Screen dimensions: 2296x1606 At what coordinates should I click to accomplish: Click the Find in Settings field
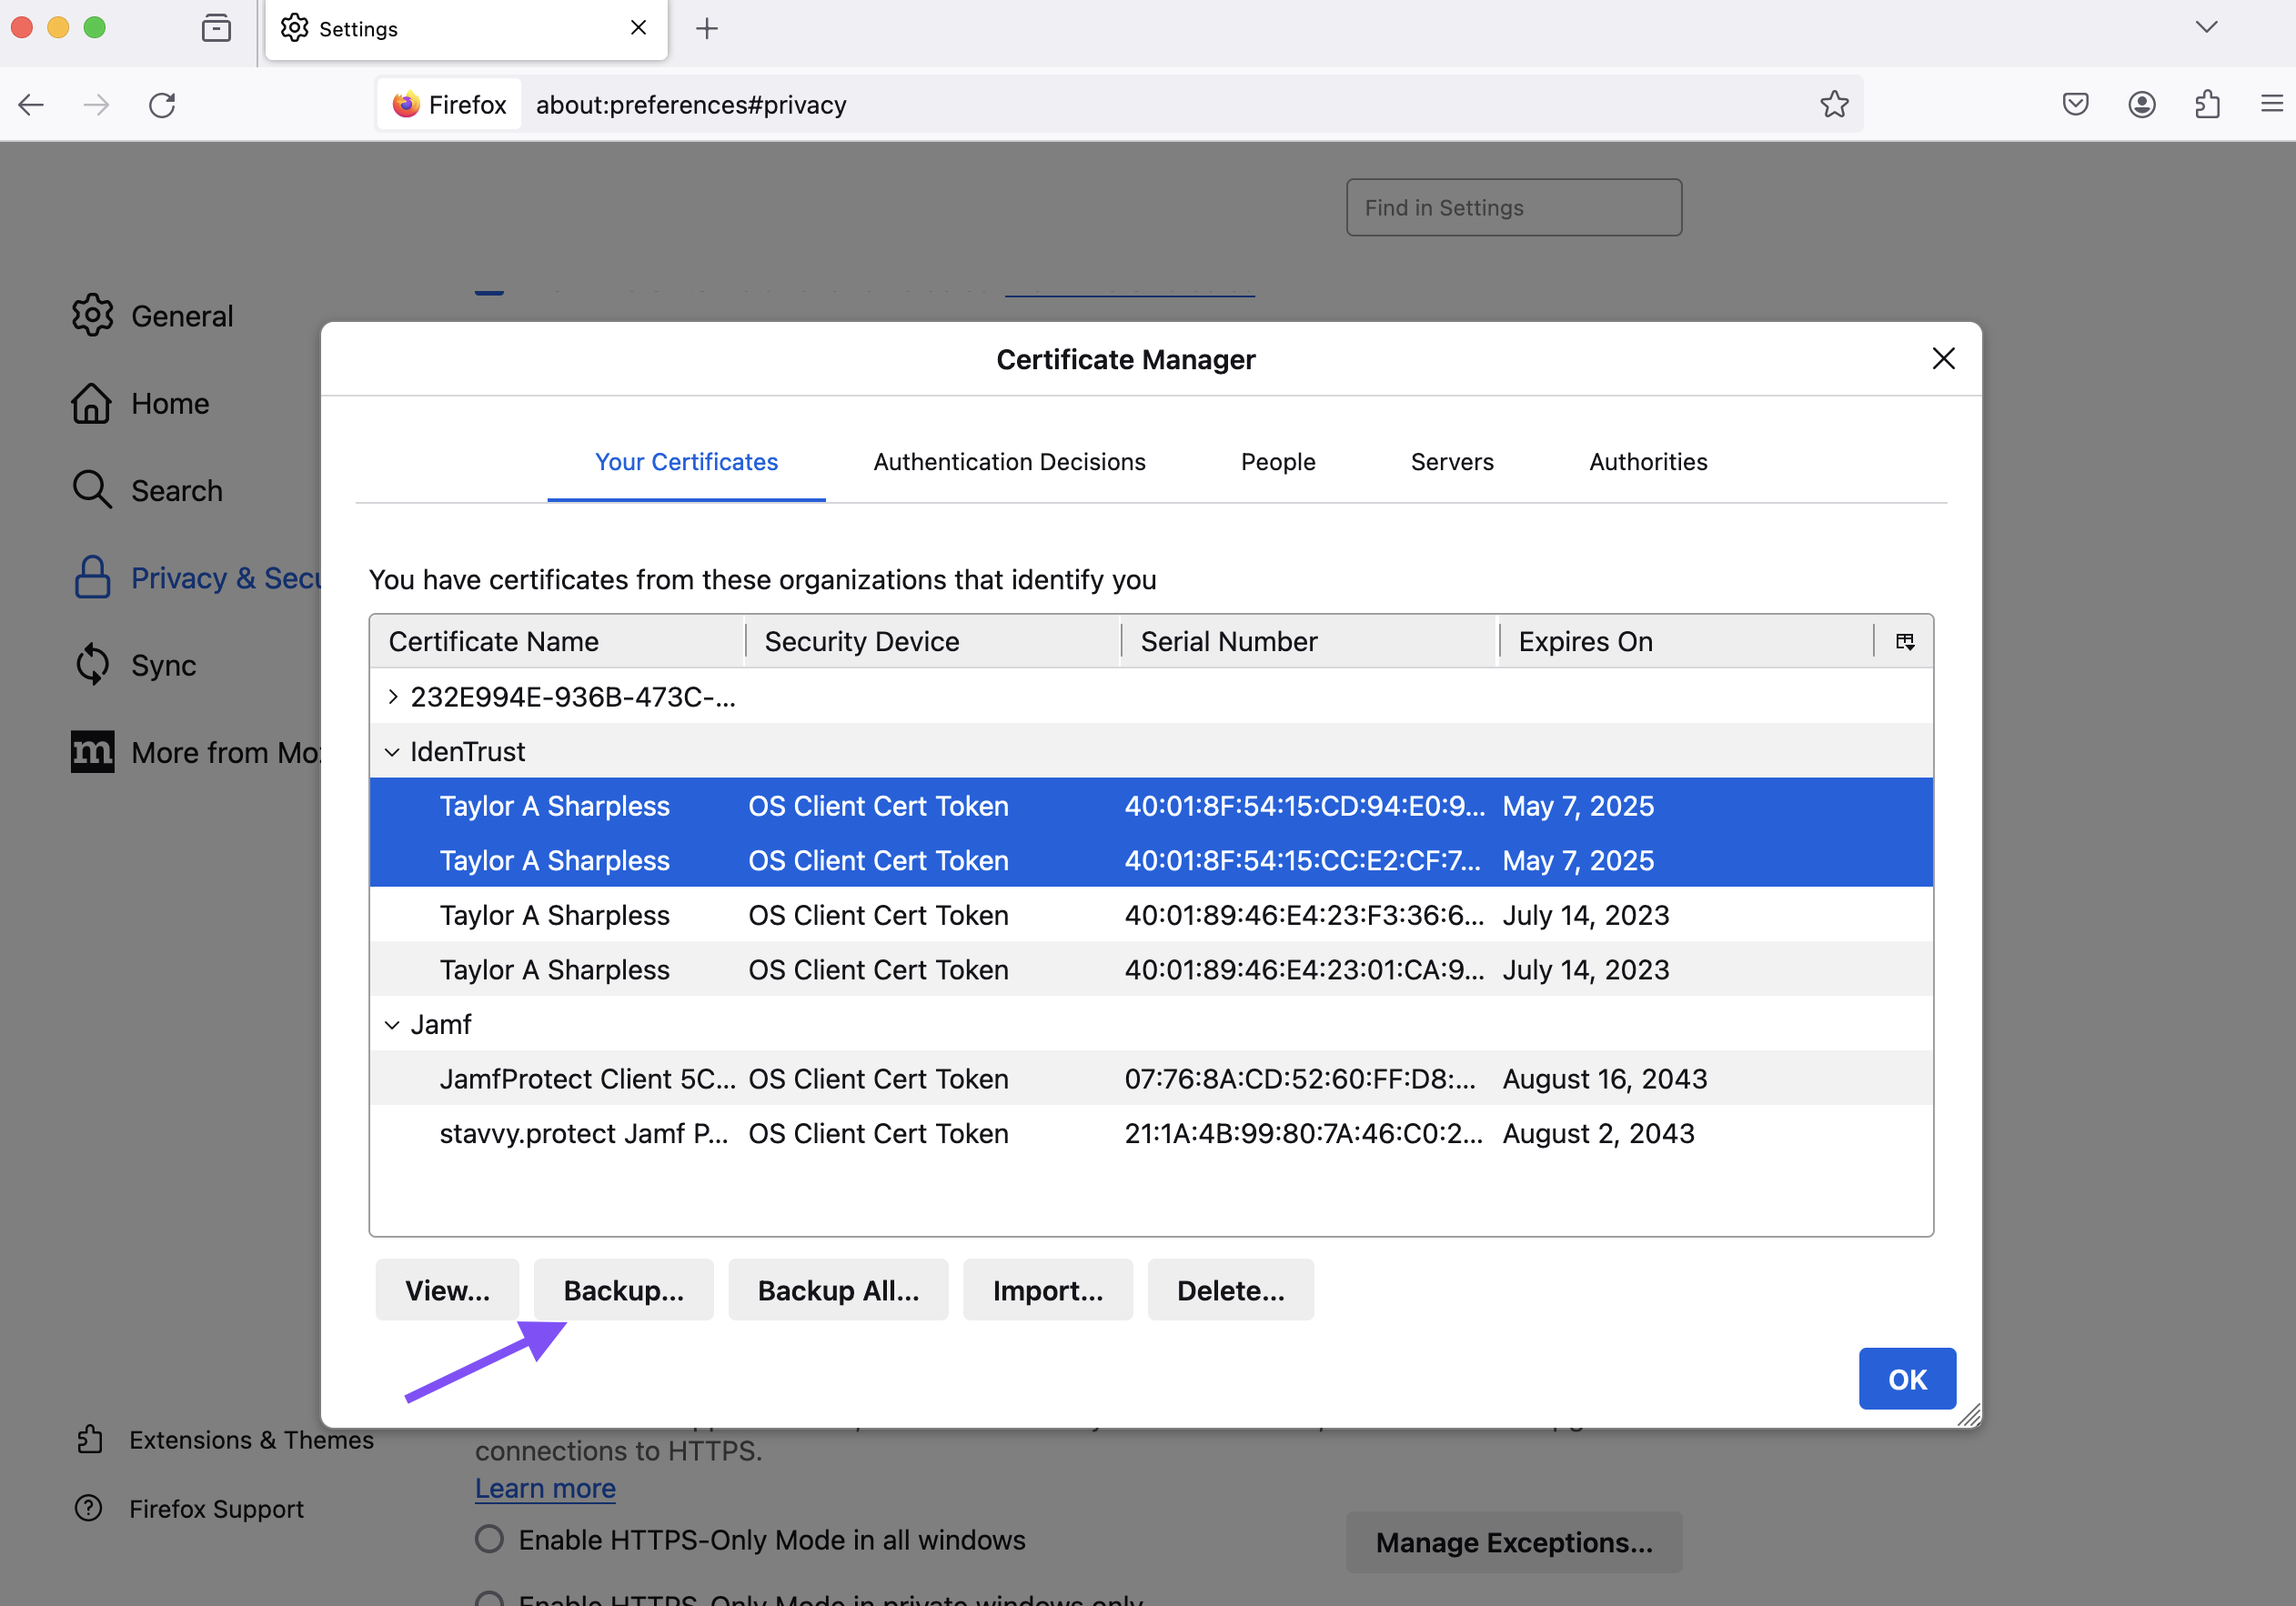[1514, 208]
